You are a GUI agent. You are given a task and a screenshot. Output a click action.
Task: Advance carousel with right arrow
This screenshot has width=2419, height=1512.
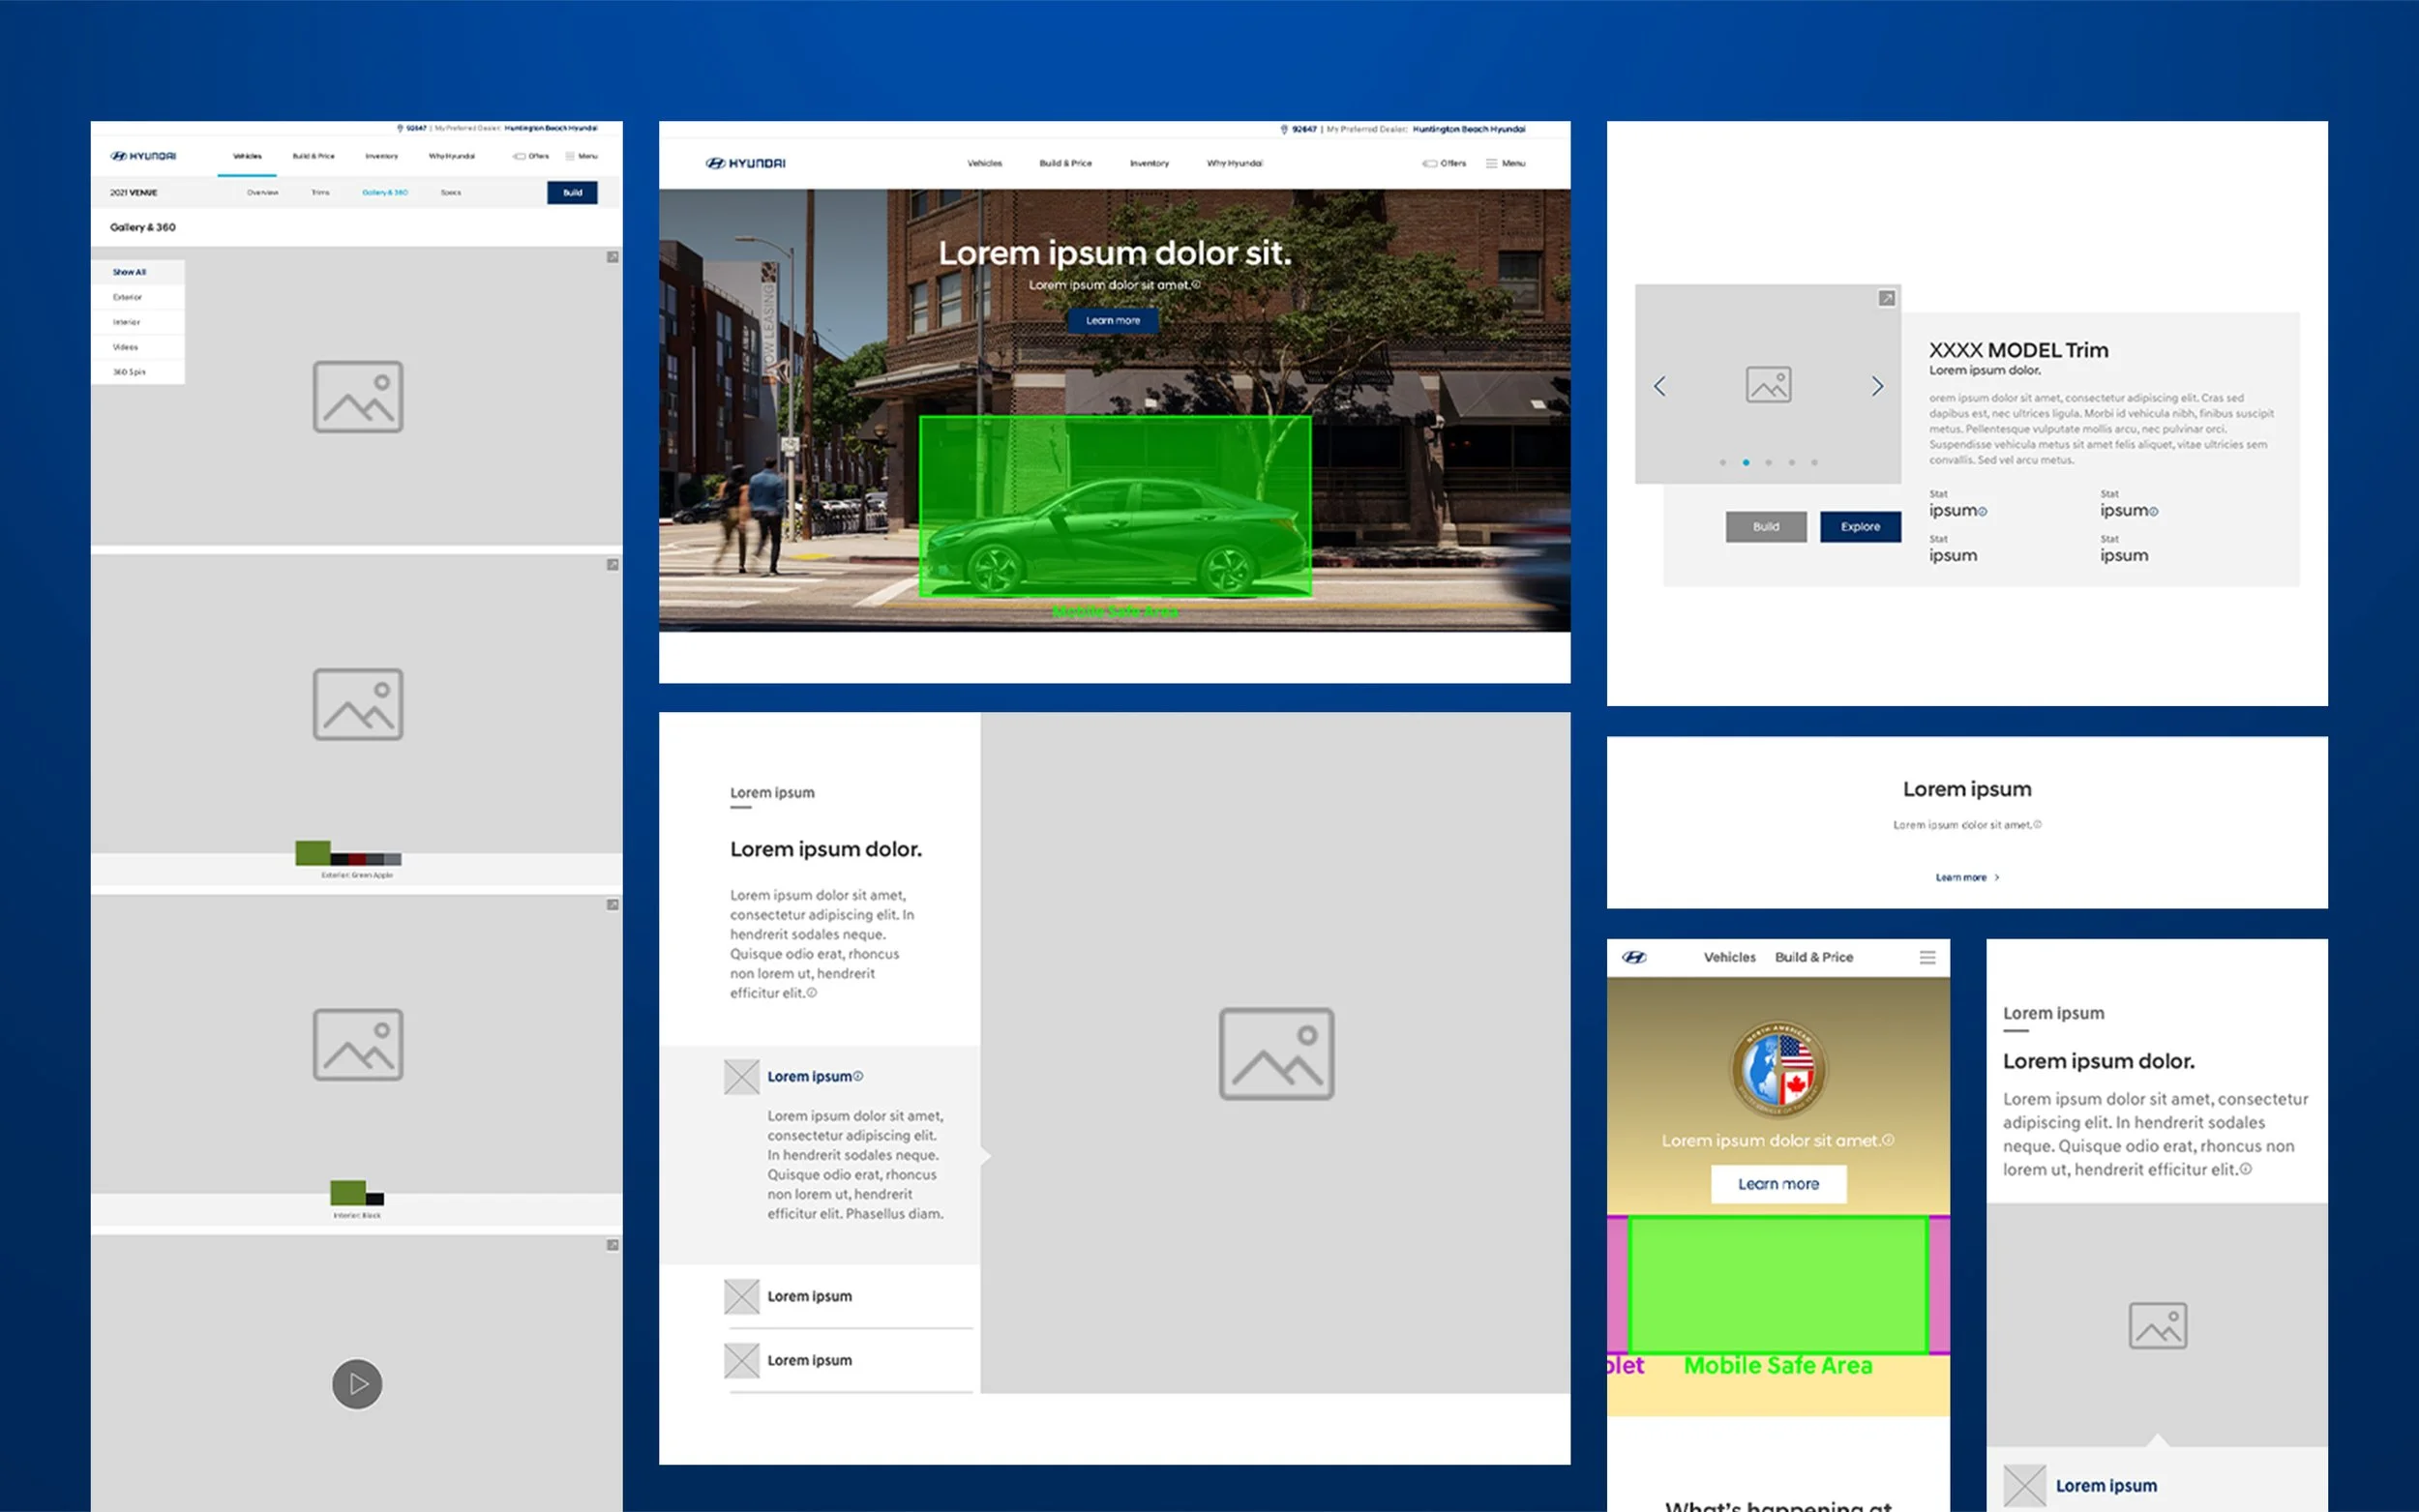click(x=1877, y=386)
